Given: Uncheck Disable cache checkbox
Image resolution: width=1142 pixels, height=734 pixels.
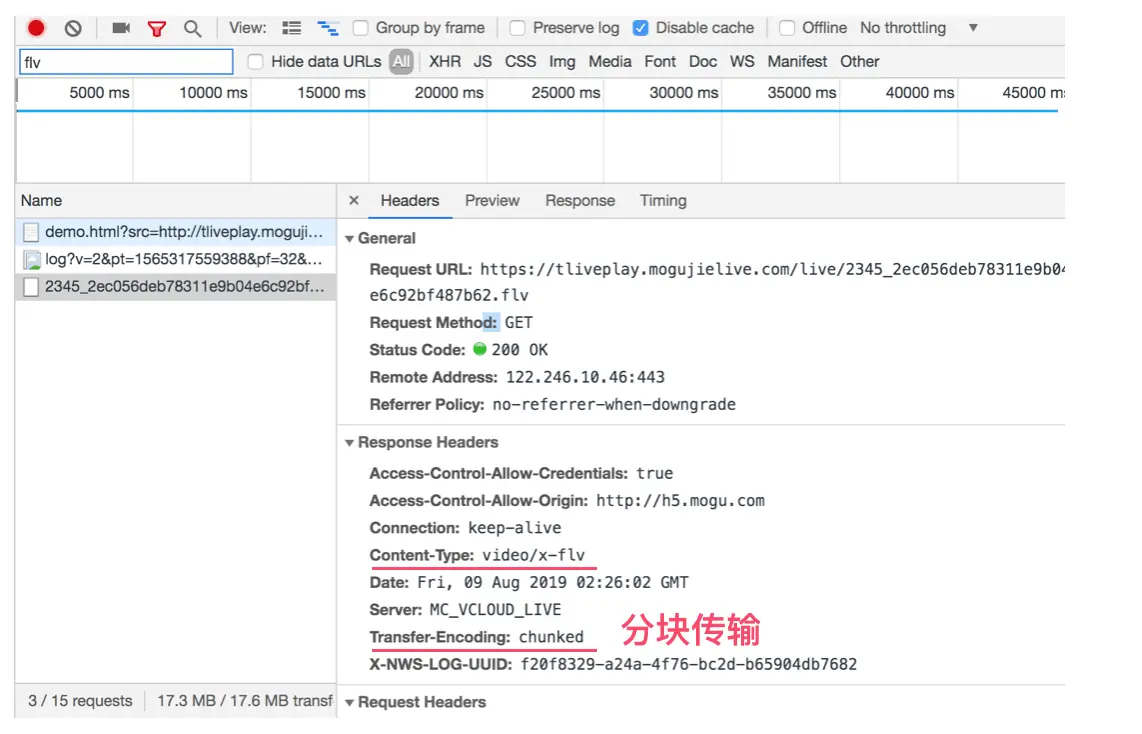Looking at the screenshot, I should 640,28.
